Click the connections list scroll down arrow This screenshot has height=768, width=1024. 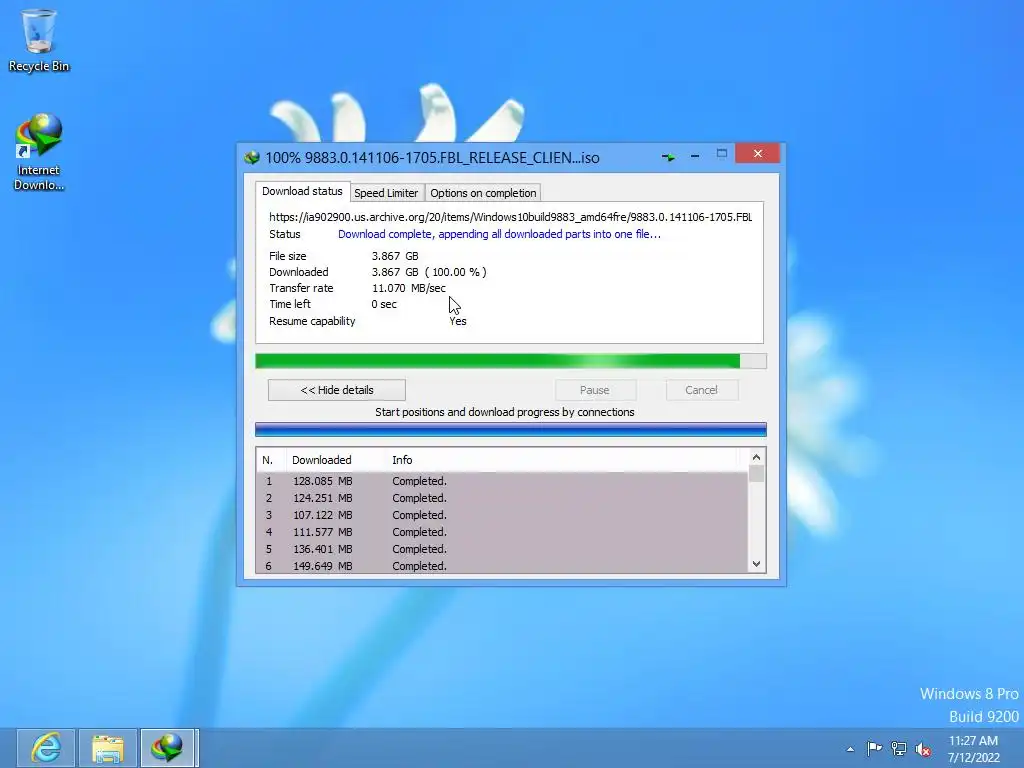tap(756, 564)
